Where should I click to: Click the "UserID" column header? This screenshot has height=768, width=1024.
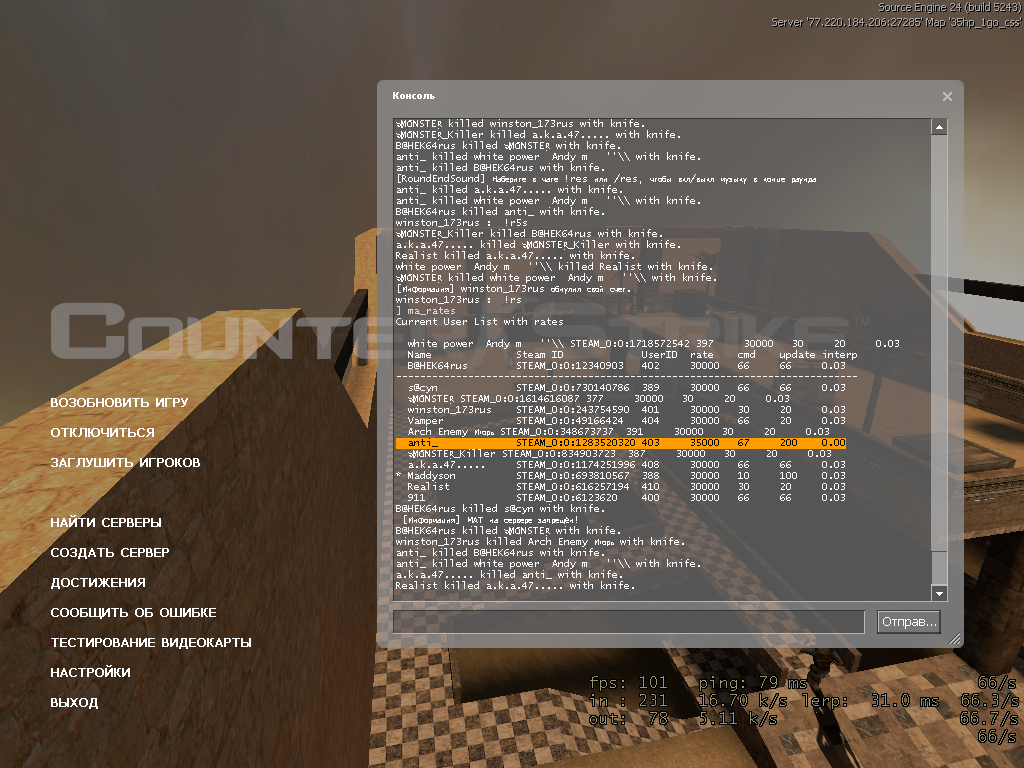[x=659, y=355]
